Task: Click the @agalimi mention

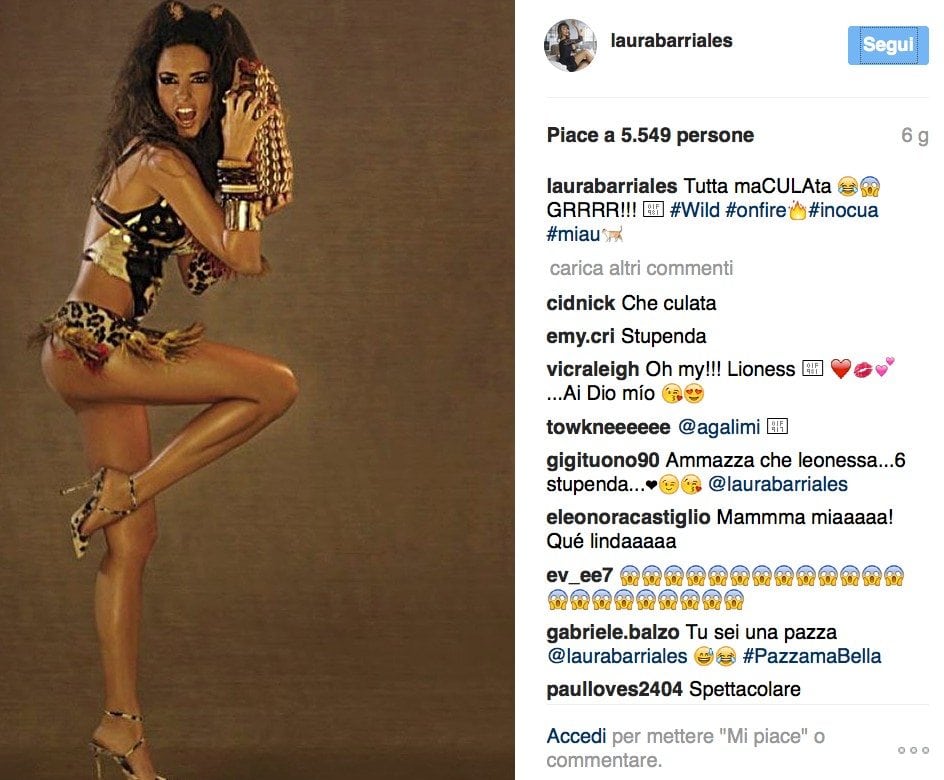Action: (719, 427)
